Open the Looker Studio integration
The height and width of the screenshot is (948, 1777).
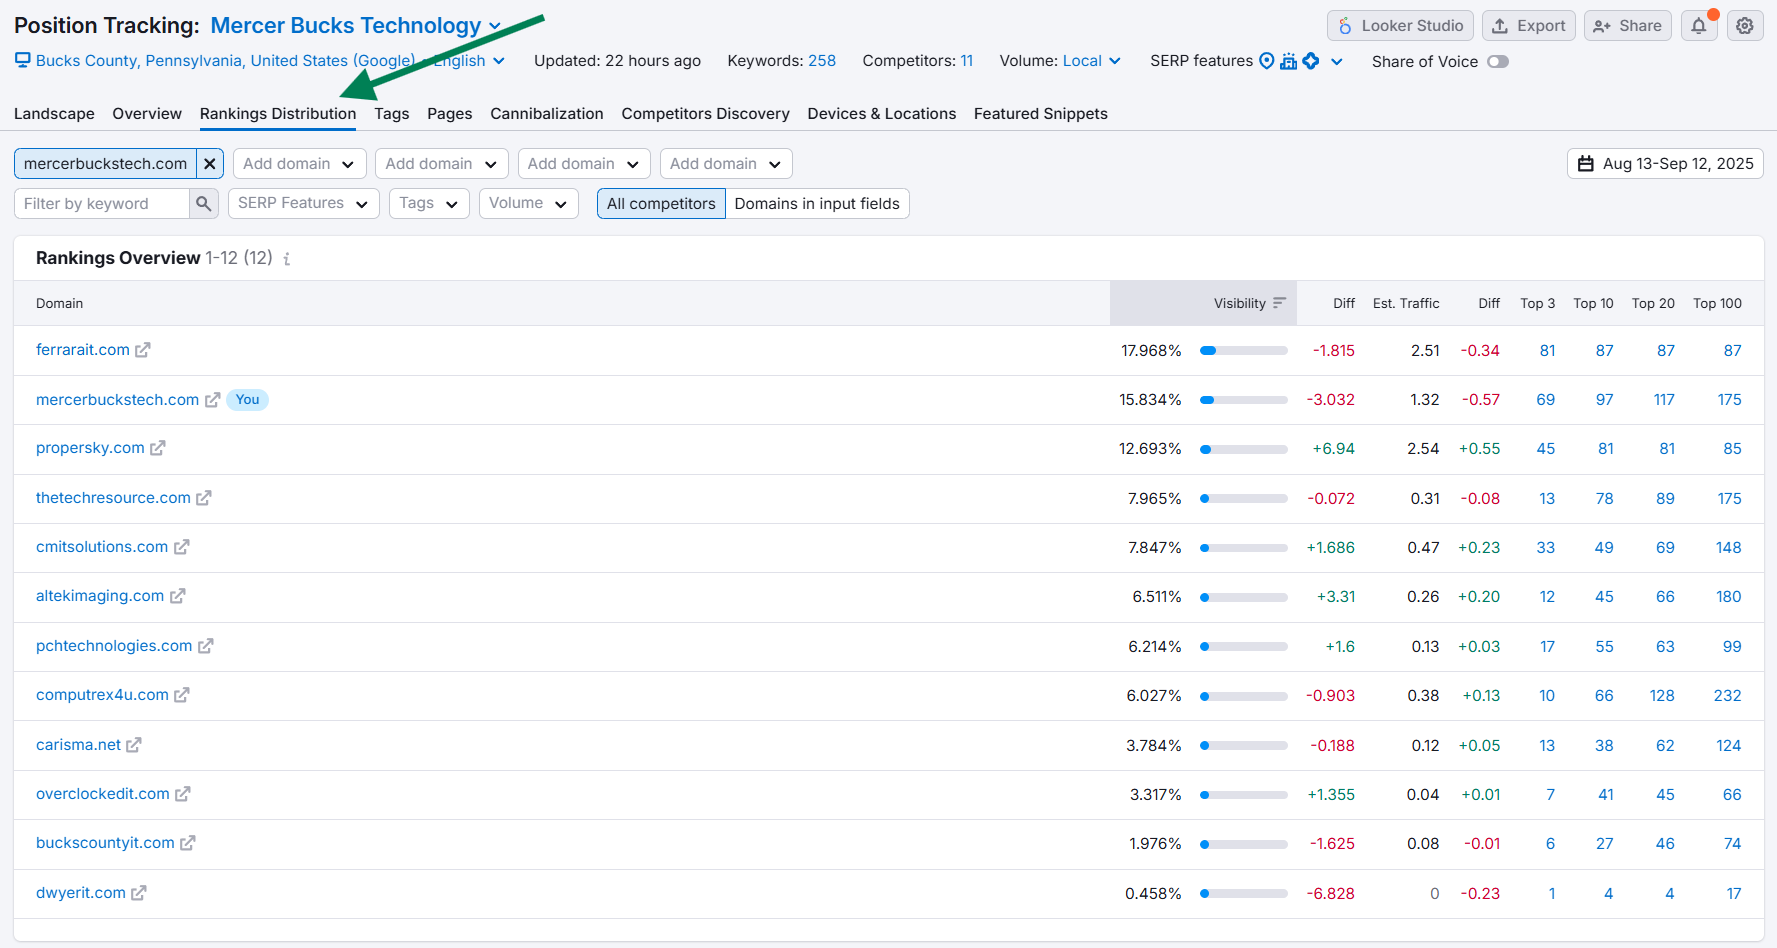click(x=1400, y=25)
